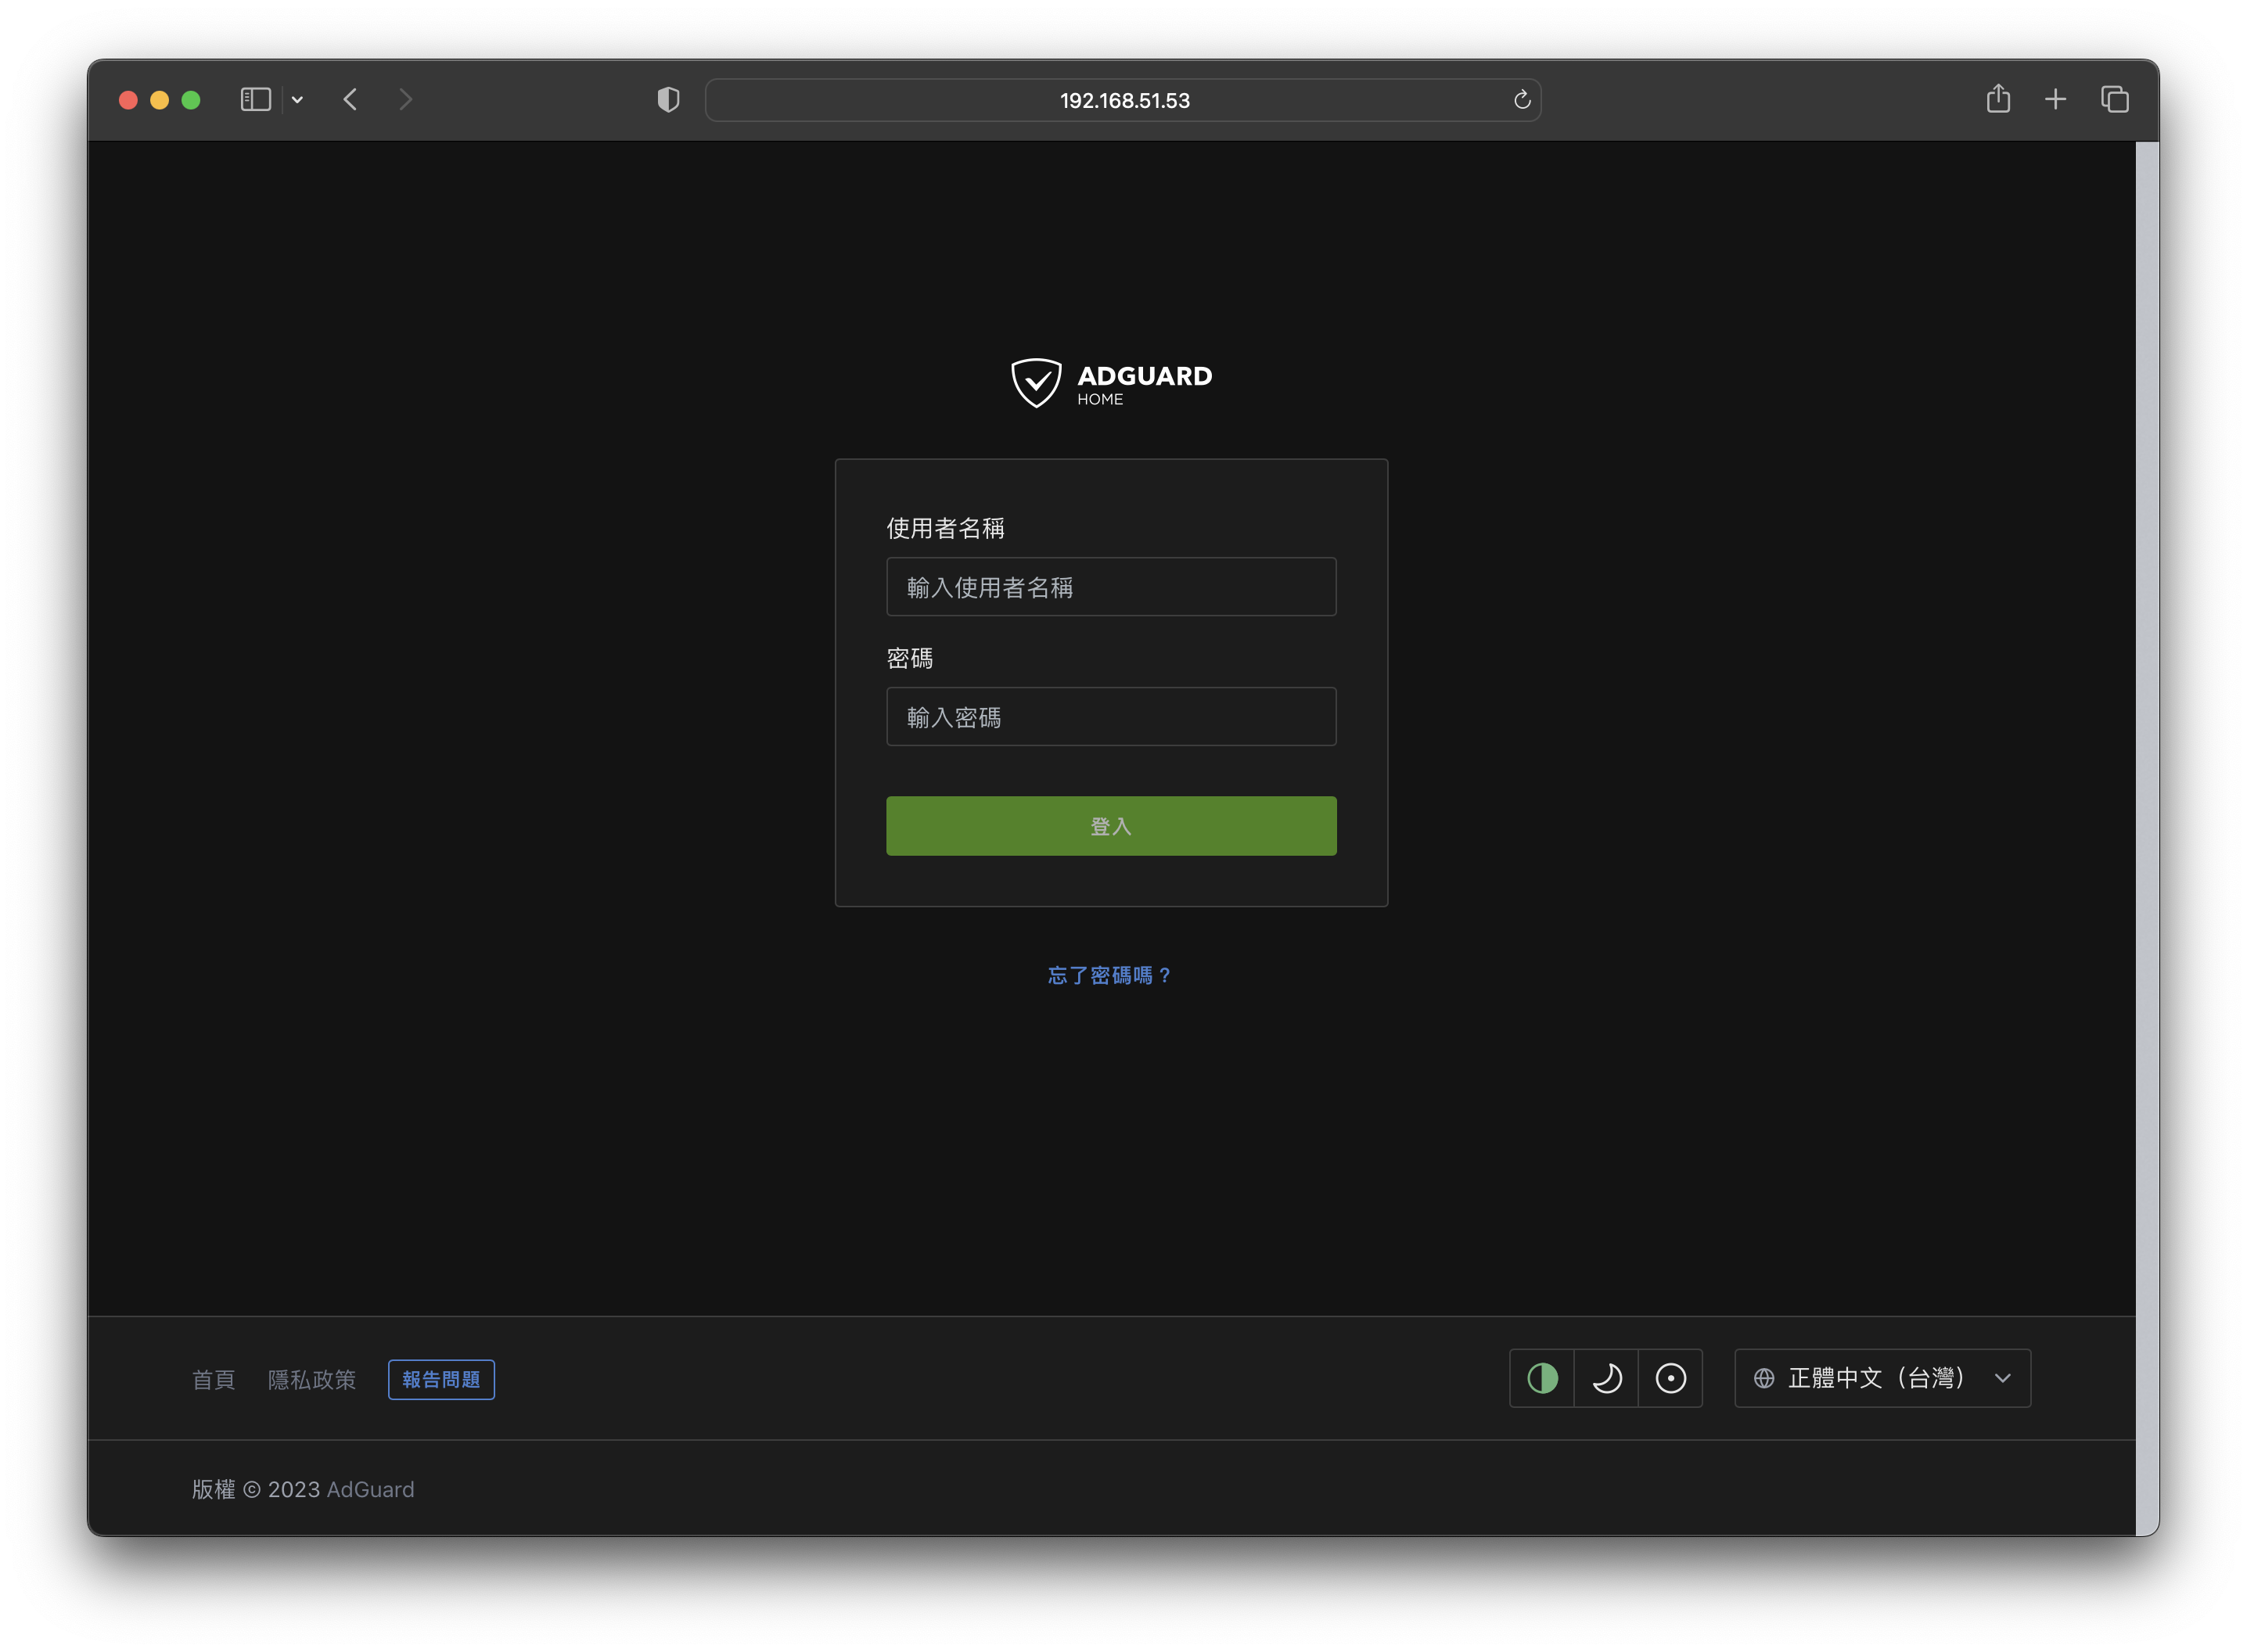Click the green 登入 login button
This screenshot has height=1652, width=2247.
[1110, 826]
